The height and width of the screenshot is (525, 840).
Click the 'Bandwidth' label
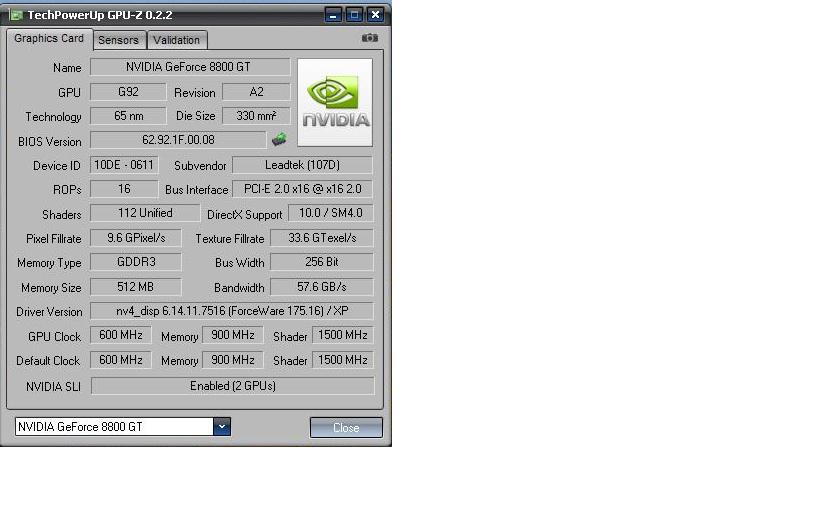coord(239,288)
